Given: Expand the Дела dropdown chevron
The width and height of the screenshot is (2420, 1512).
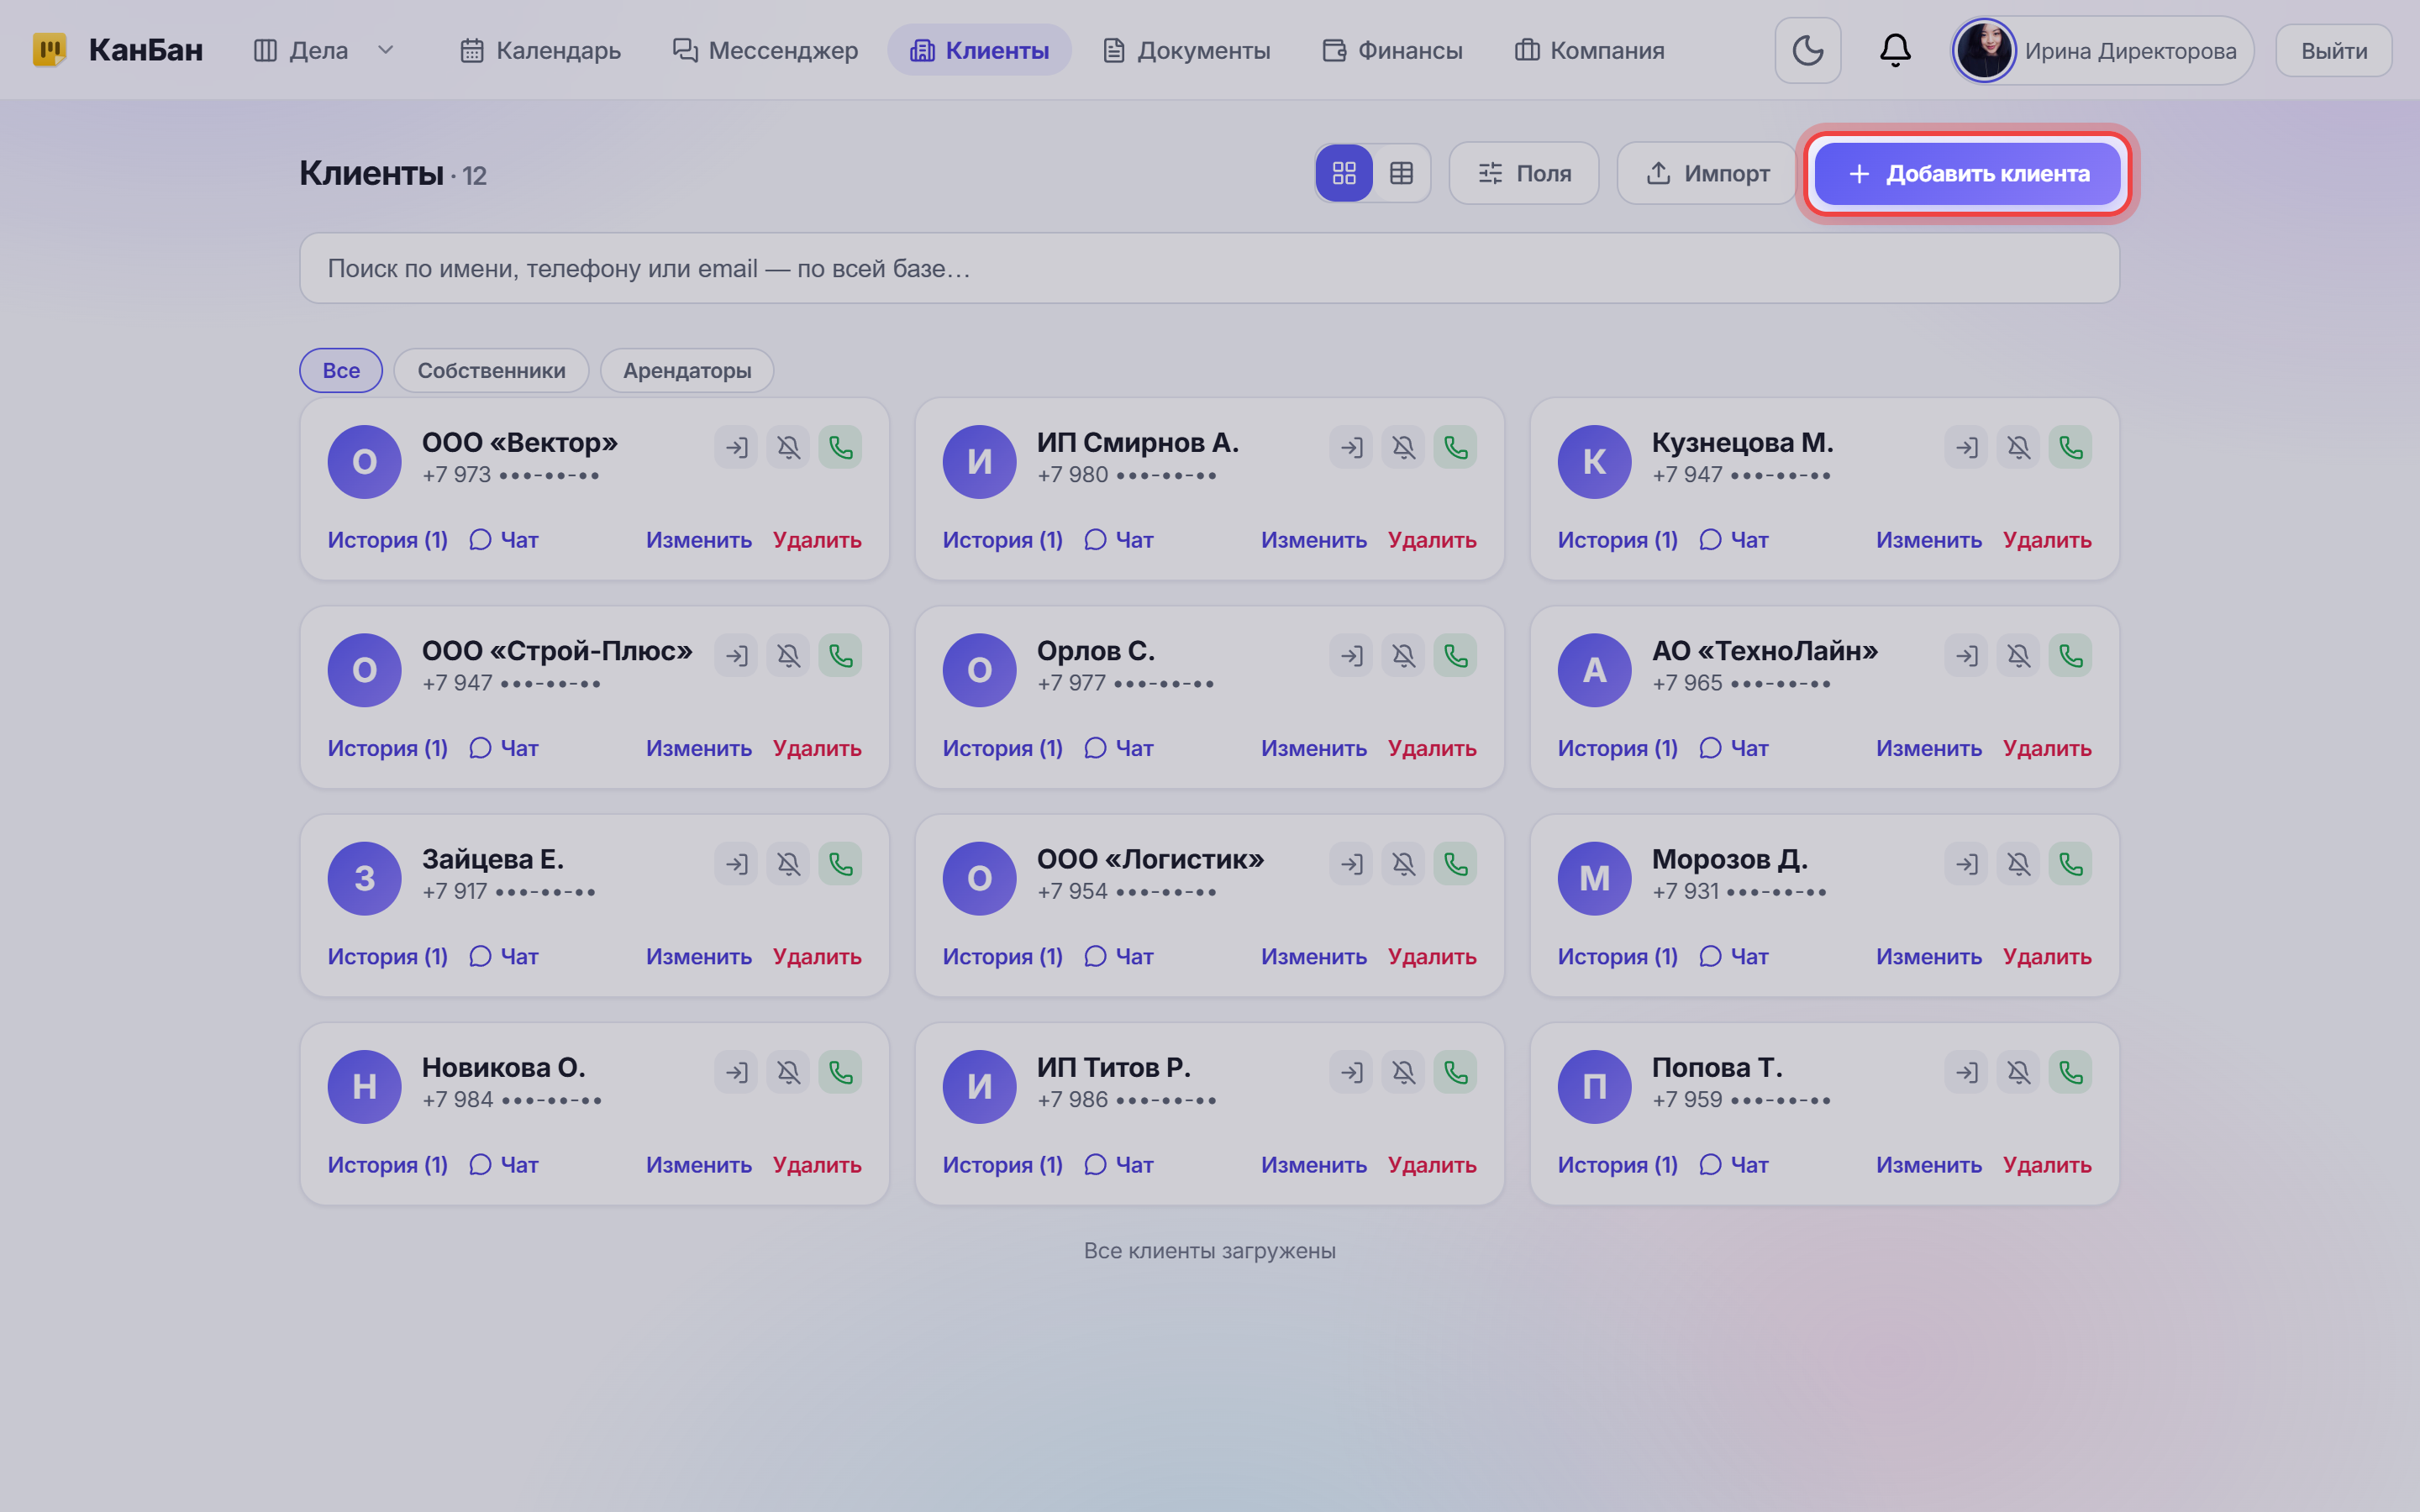Looking at the screenshot, I should 385,50.
